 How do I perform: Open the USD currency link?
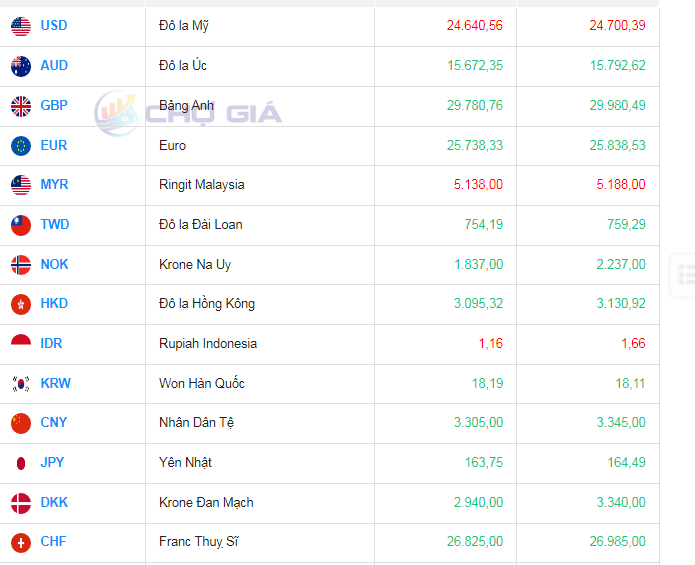click(x=54, y=26)
